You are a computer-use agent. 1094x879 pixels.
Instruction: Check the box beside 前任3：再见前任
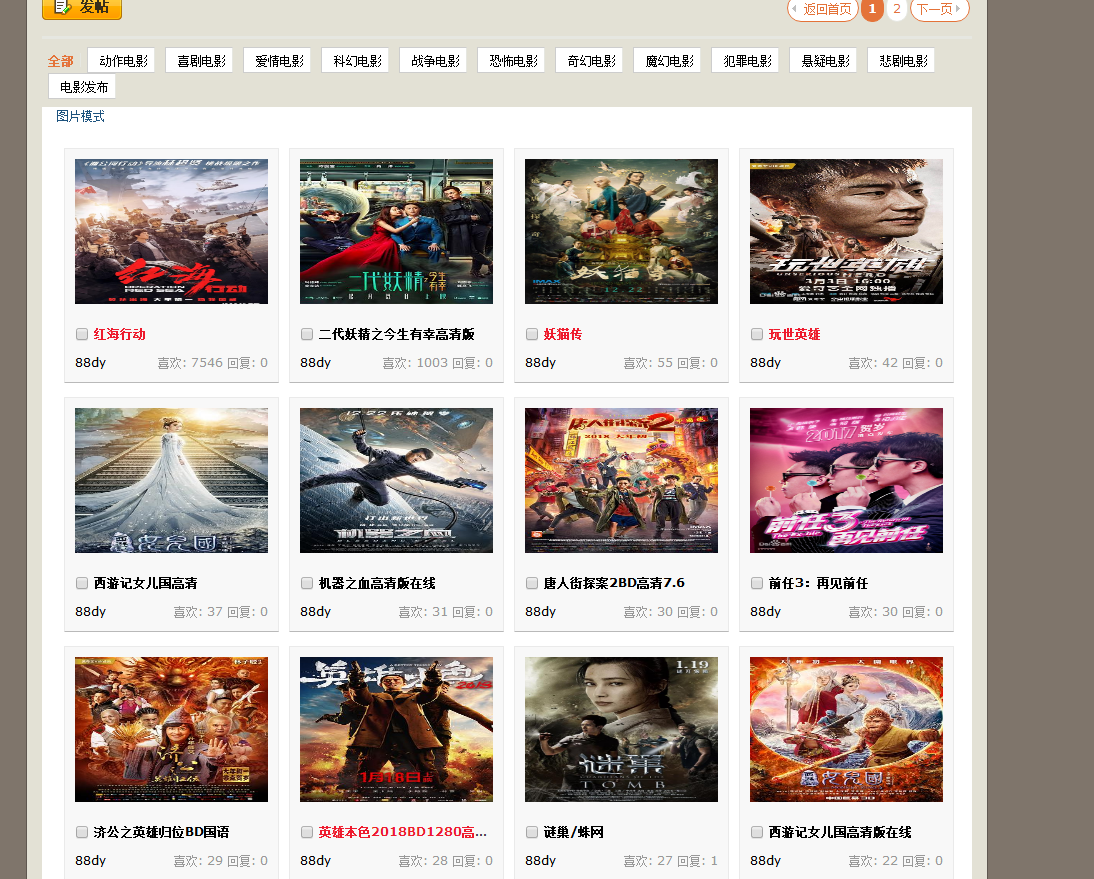756,583
